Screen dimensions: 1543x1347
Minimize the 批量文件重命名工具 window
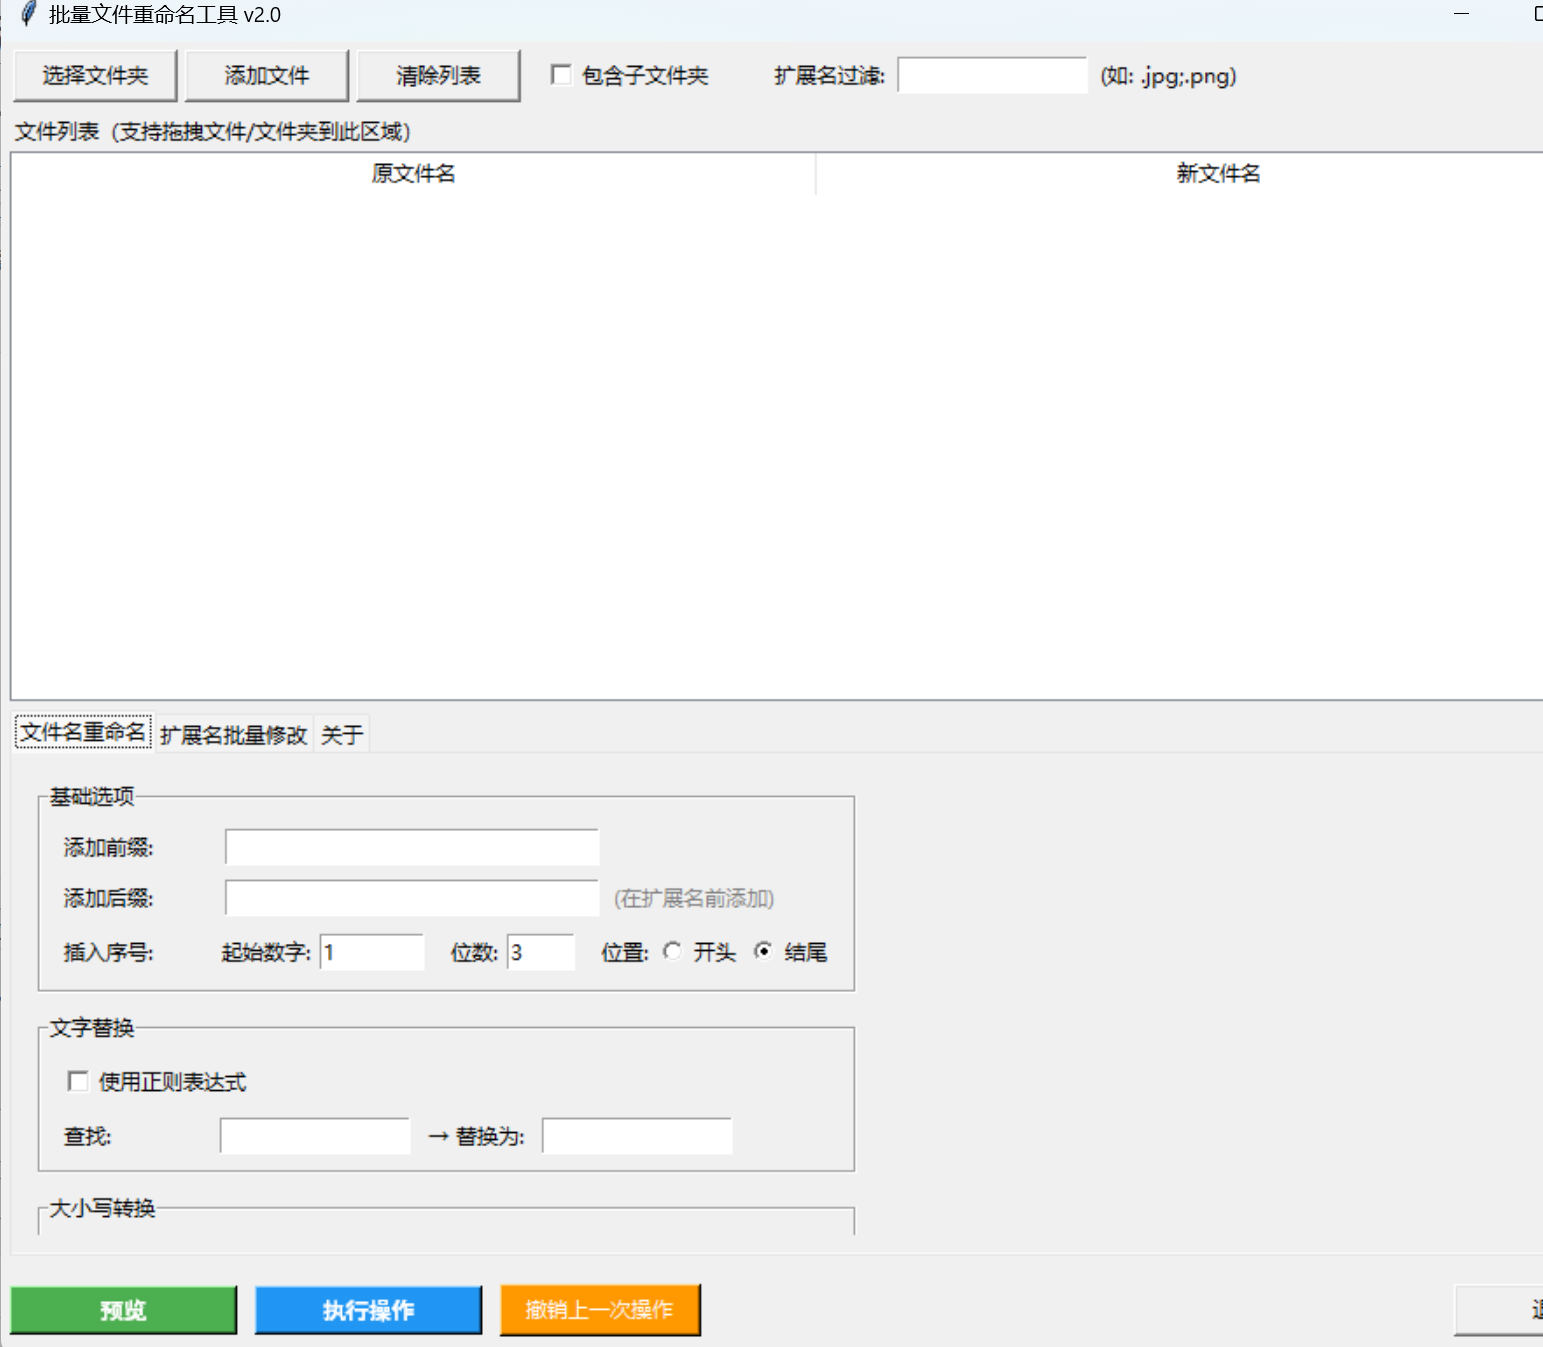[x=1462, y=14]
